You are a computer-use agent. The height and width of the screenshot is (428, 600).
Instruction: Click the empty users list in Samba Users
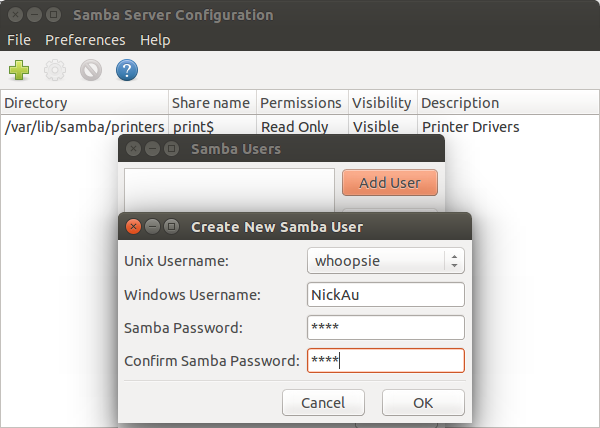point(229,190)
